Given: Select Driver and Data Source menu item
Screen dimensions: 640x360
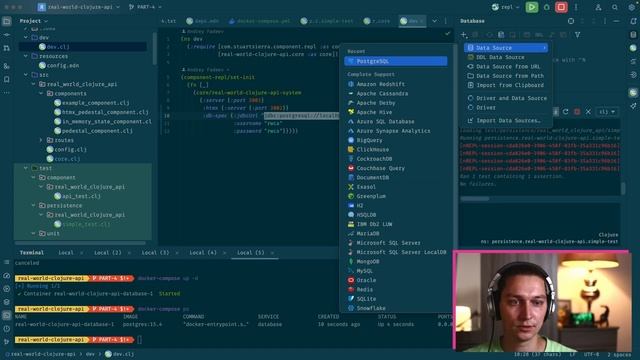Looking at the screenshot, I should [506, 98].
